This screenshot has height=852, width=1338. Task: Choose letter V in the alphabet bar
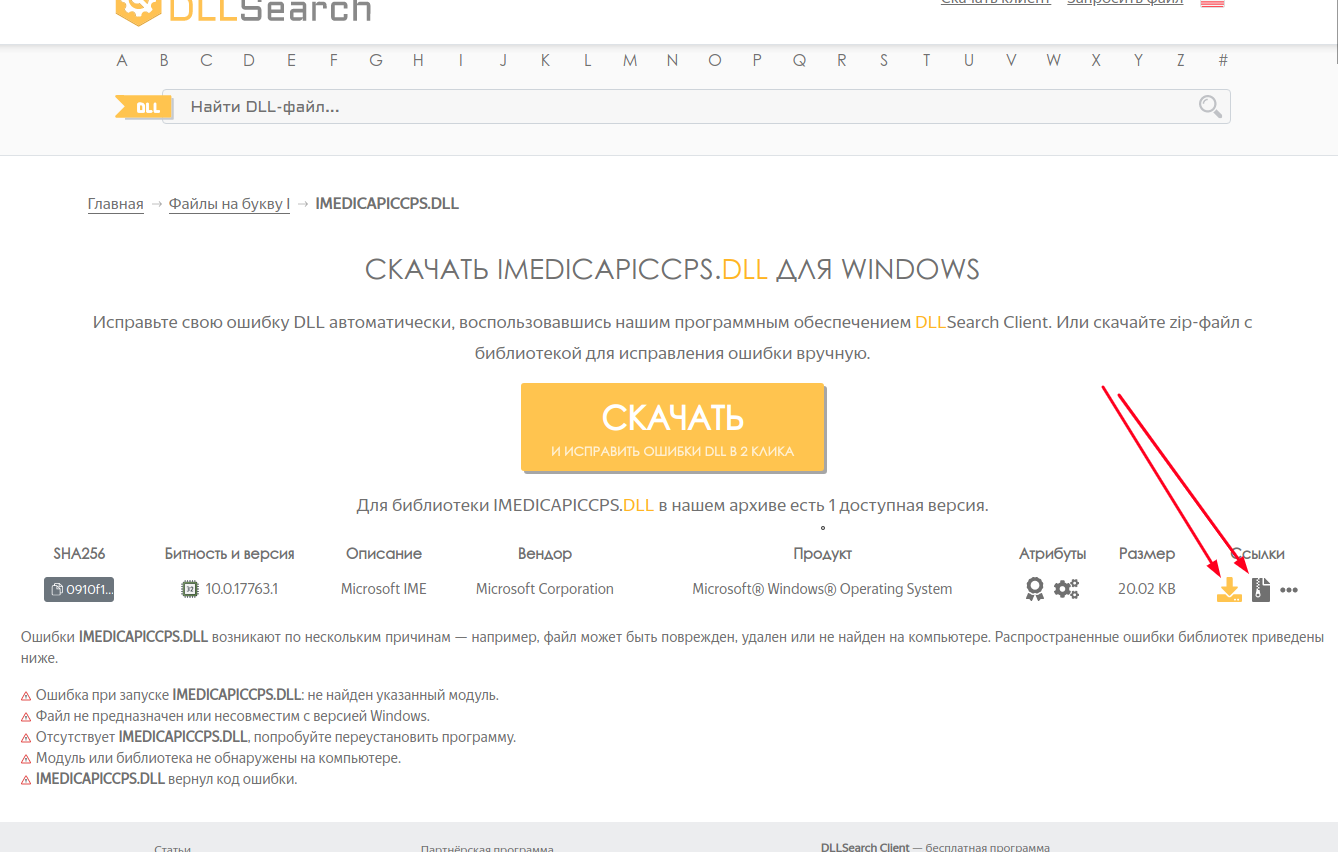[1011, 60]
